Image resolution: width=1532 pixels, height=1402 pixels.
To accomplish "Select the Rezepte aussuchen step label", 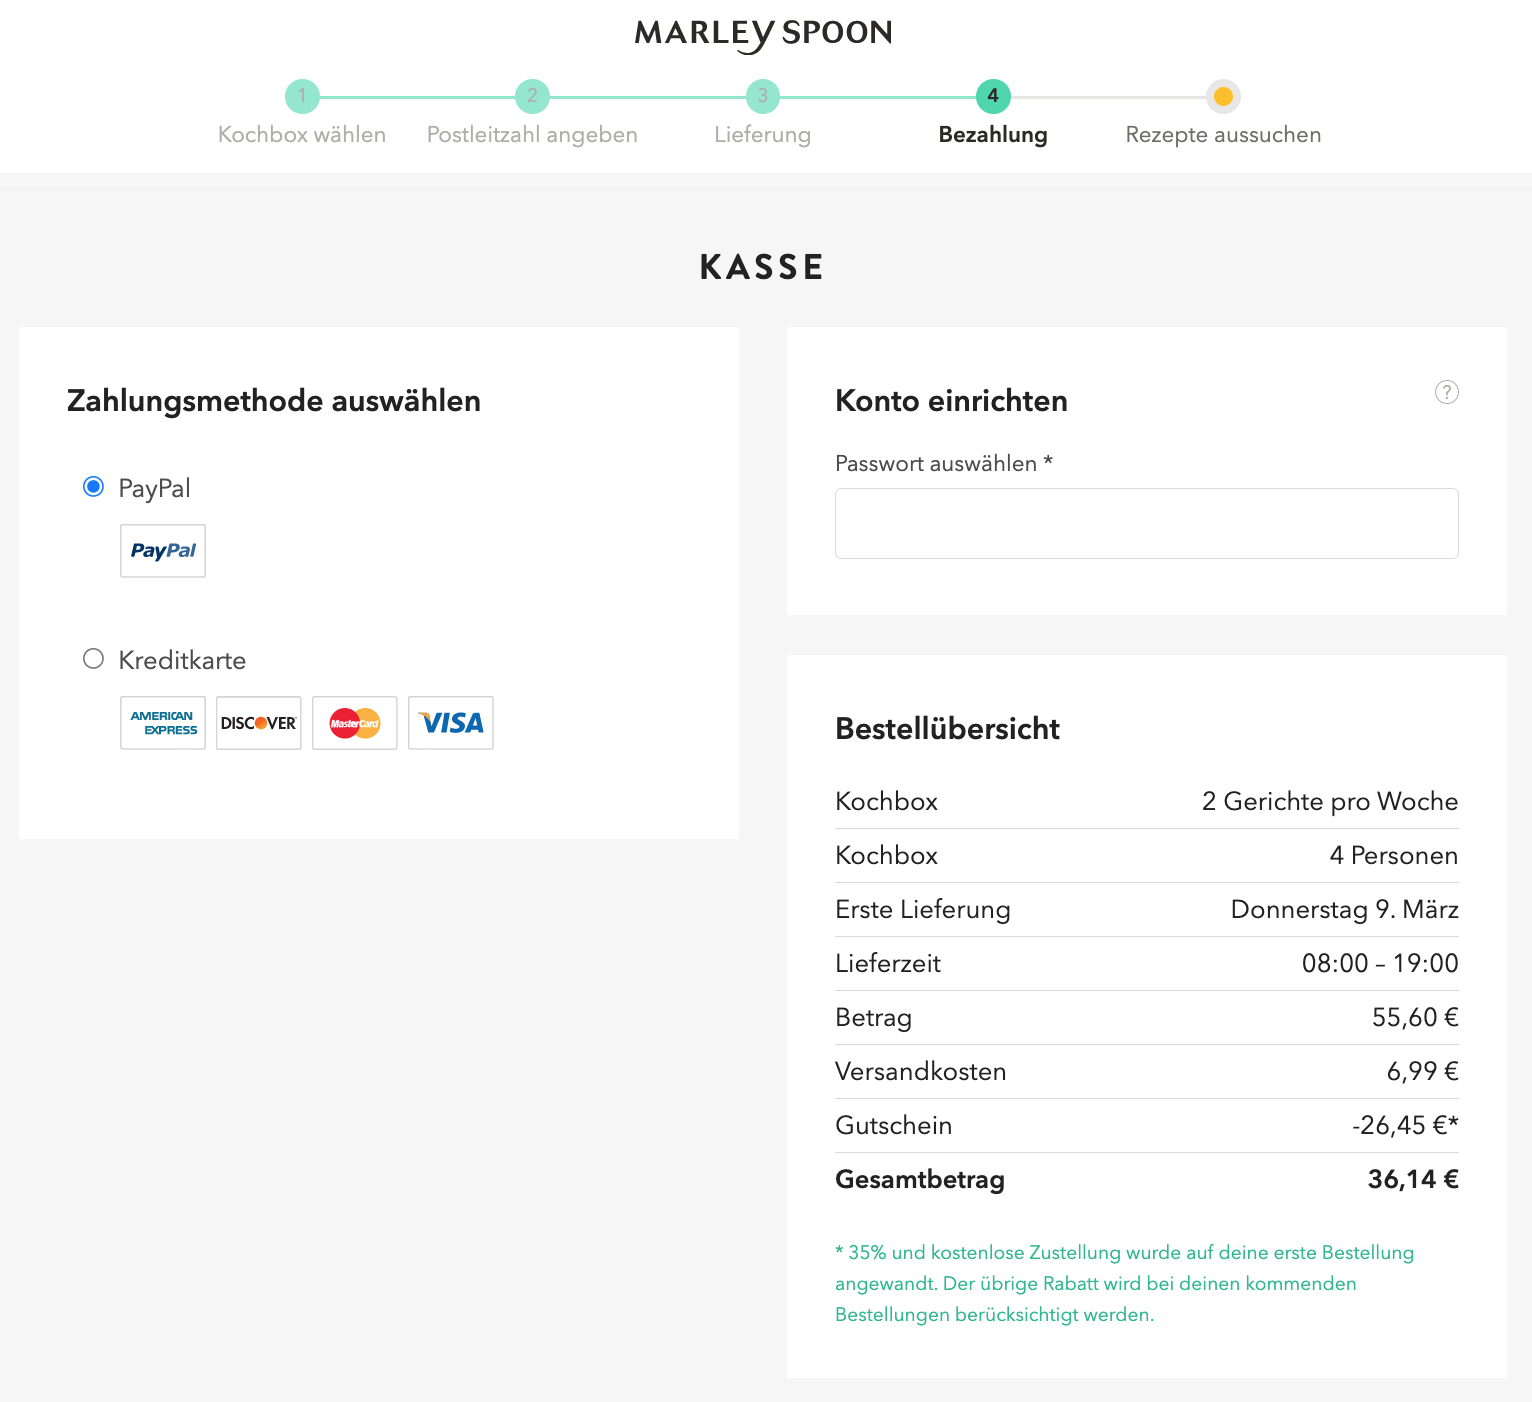I will 1223,134.
